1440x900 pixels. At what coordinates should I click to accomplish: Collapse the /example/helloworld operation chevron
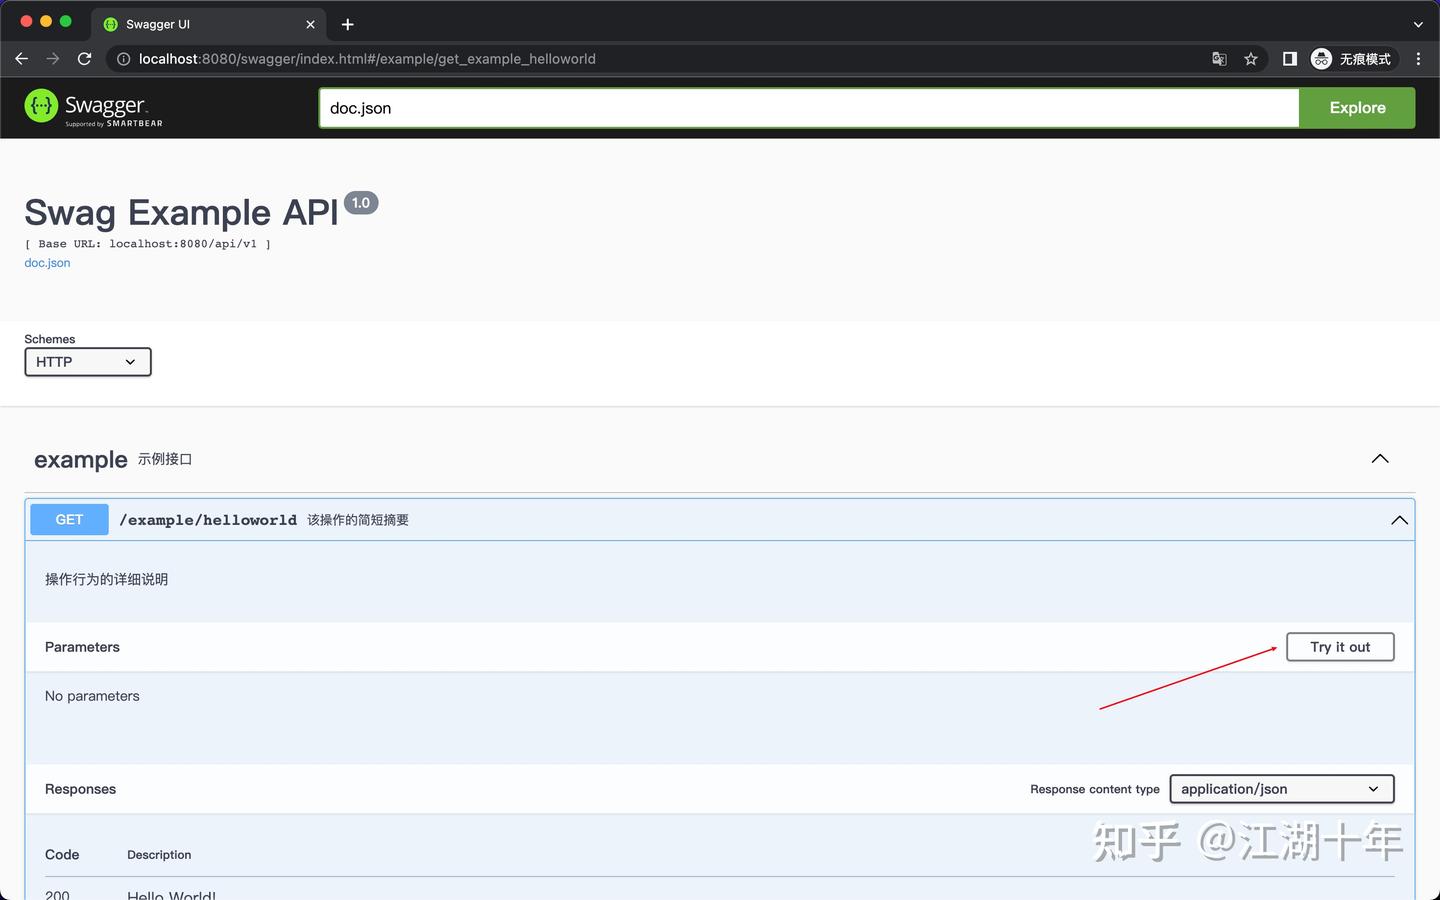(x=1399, y=520)
